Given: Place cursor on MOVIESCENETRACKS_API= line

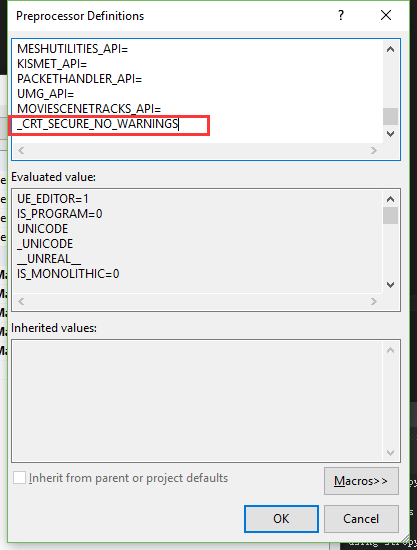Looking at the screenshot, I should click(x=89, y=109).
